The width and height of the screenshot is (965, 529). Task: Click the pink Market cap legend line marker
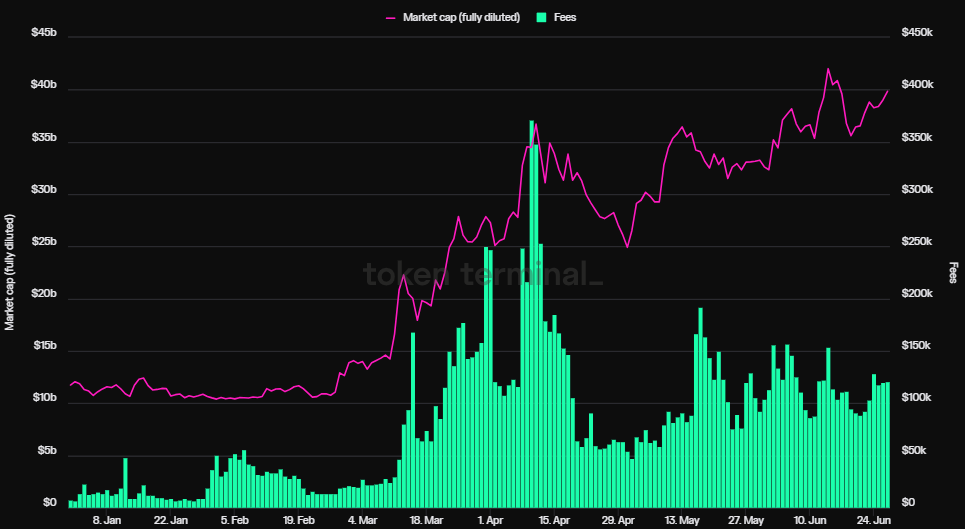point(391,18)
